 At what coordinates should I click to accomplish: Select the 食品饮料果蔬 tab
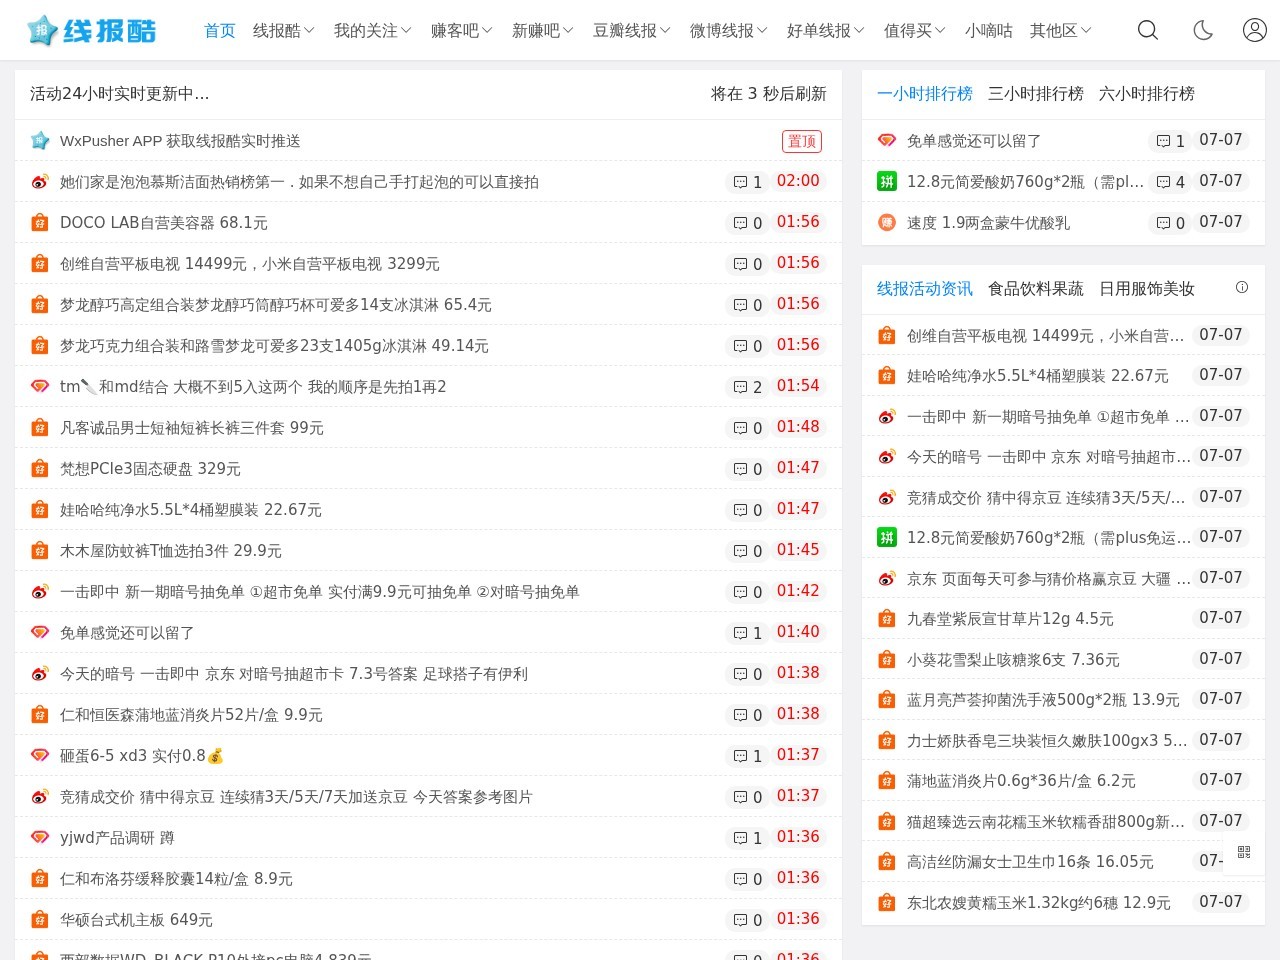1036,288
